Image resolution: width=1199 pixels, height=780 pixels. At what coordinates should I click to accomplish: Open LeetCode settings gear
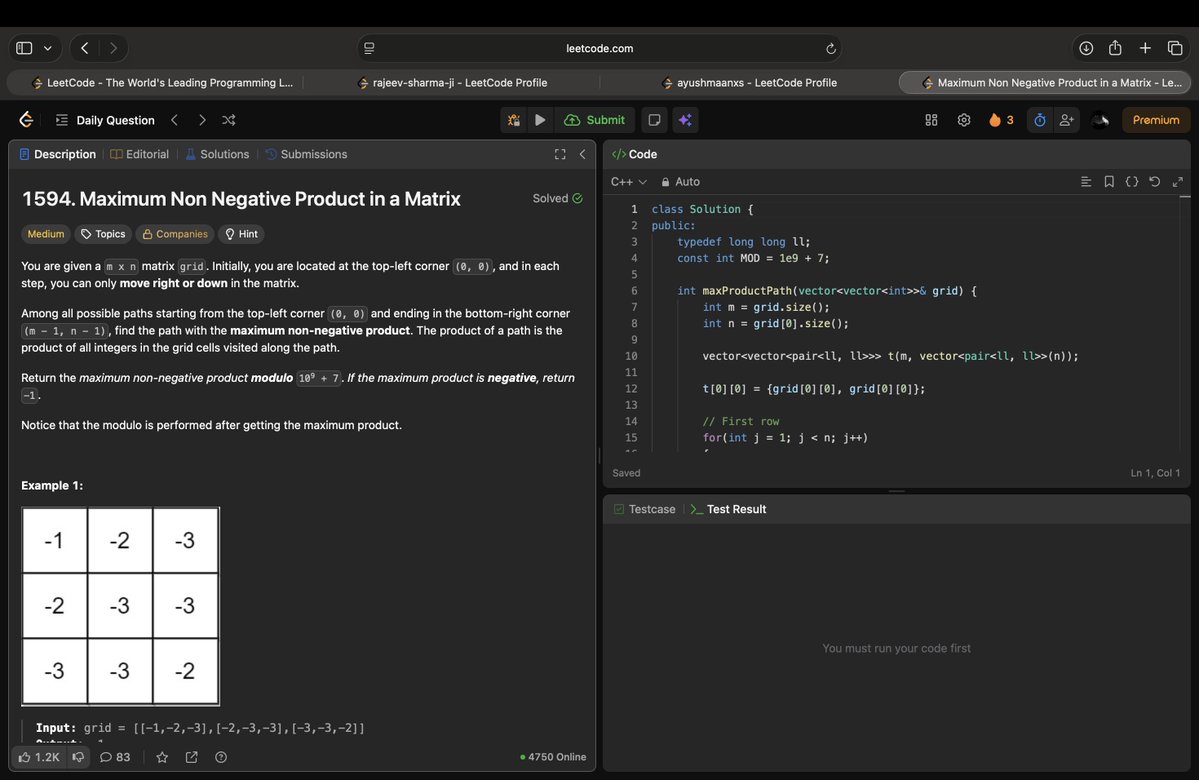[963, 120]
